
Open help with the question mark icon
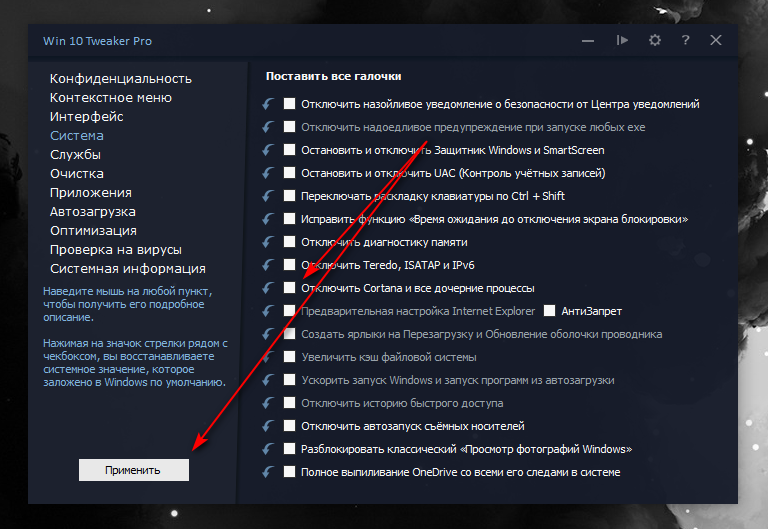(x=686, y=40)
